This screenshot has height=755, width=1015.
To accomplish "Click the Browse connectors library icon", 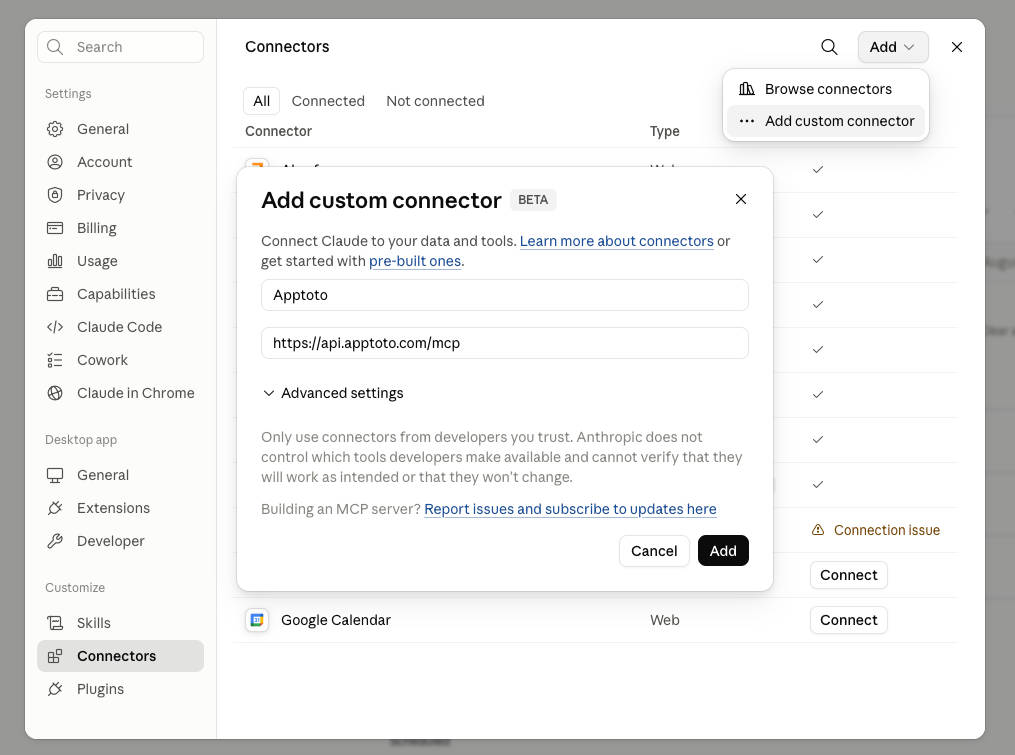I will tap(746, 89).
